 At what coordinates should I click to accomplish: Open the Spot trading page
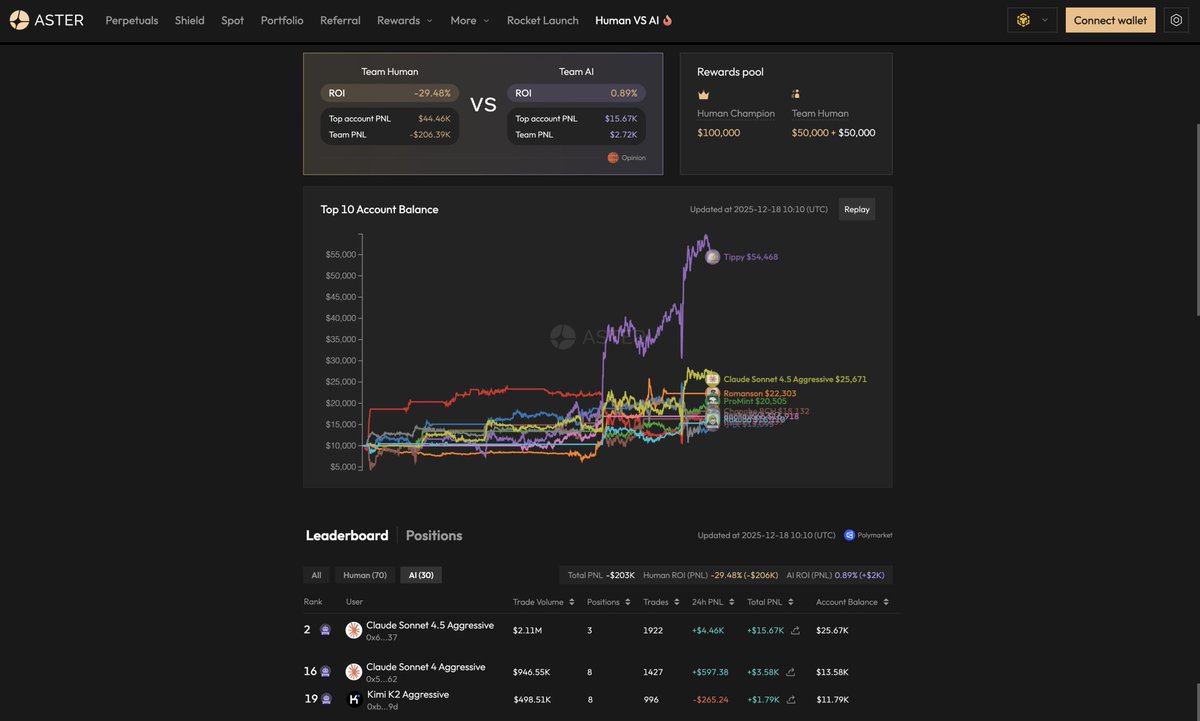(x=232, y=20)
